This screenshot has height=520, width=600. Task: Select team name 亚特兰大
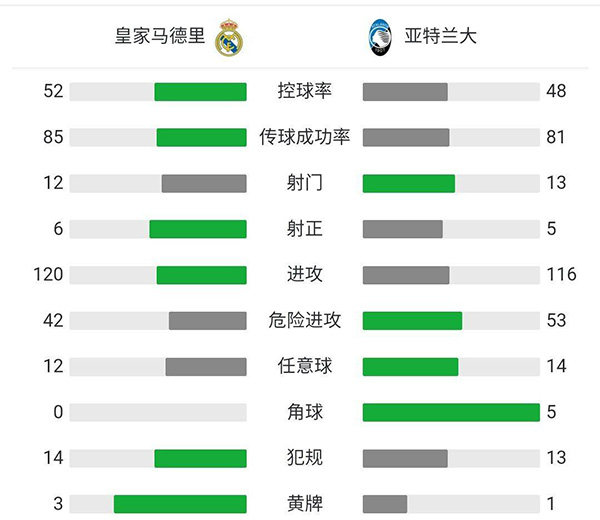[441, 37]
